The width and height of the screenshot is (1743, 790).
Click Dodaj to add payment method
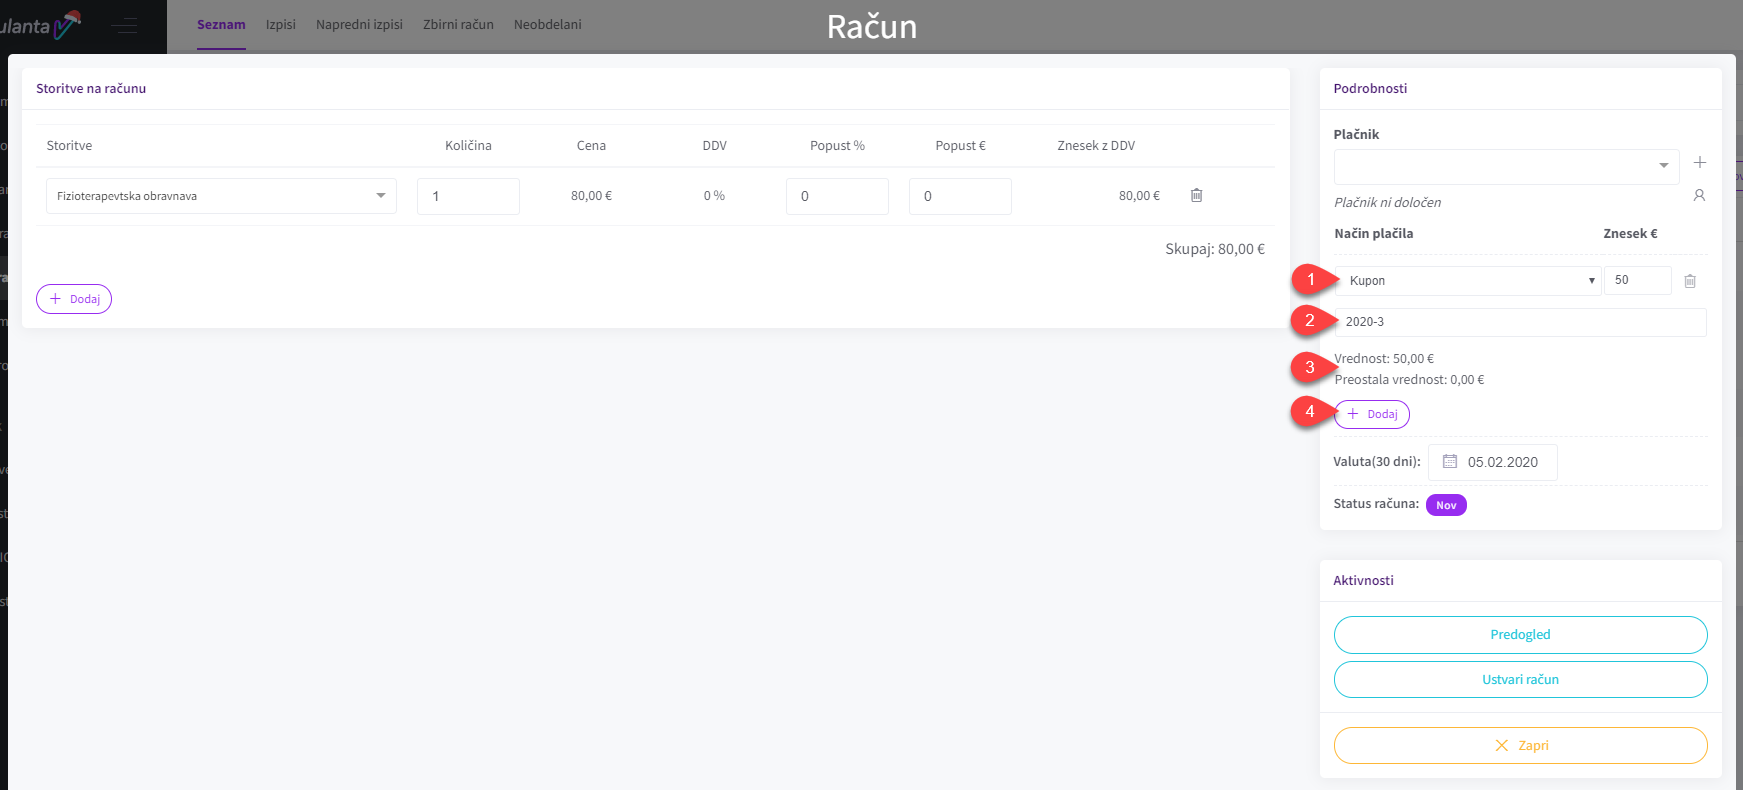(1371, 414)
